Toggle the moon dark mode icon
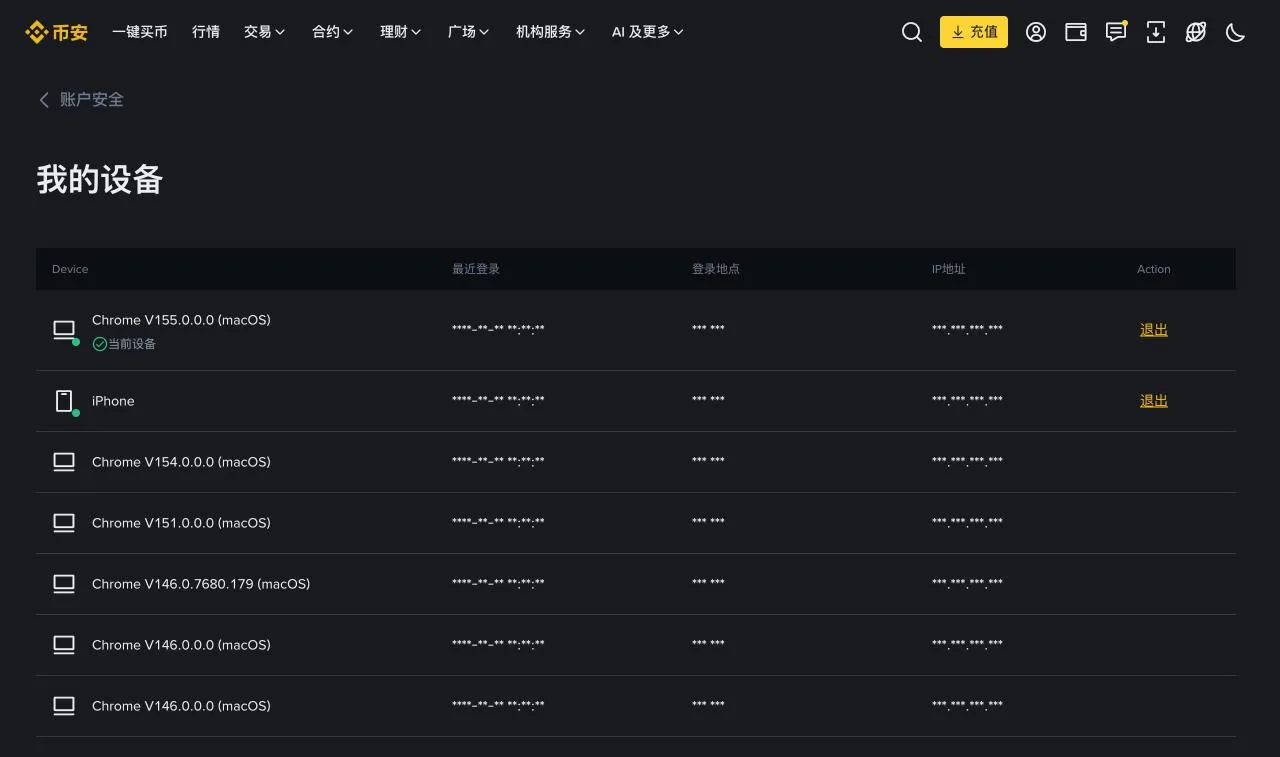1280x757 pixels. (1236, 32)
